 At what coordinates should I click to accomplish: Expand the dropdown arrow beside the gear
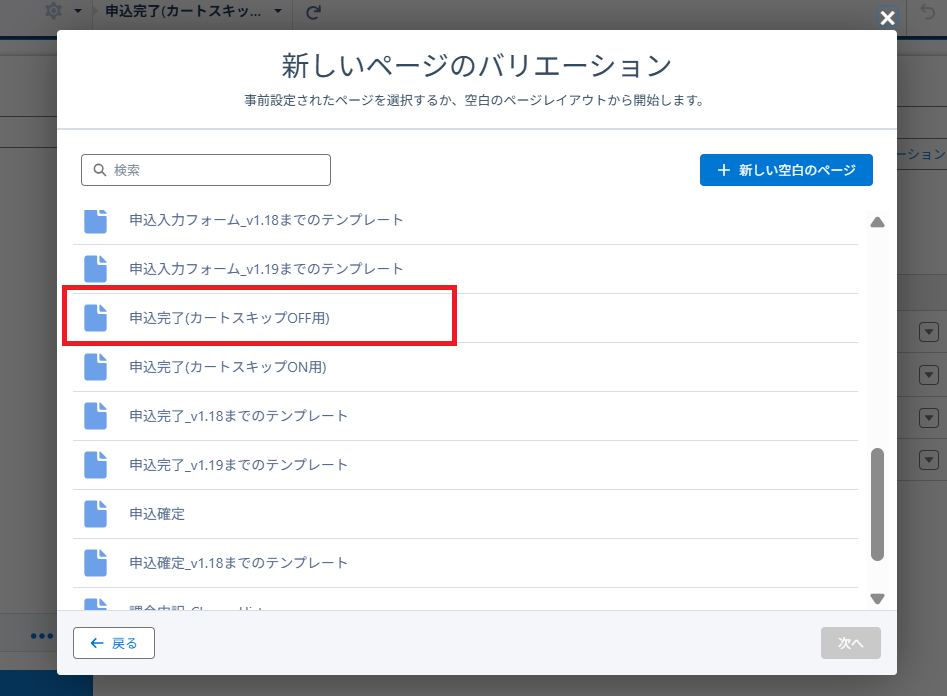(78, 13)
